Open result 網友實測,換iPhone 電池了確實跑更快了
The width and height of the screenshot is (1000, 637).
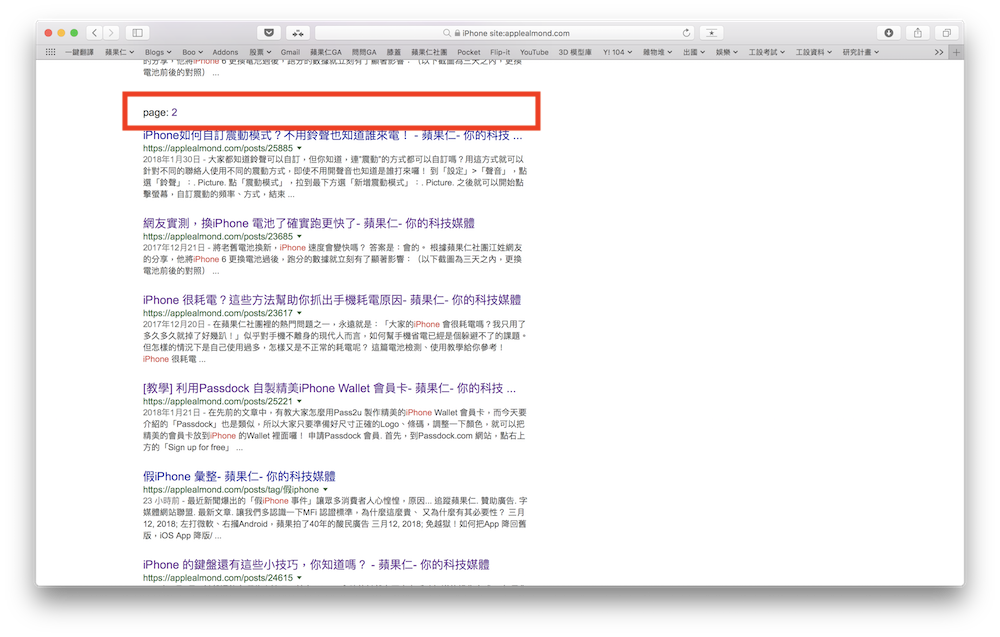(309, 223)
